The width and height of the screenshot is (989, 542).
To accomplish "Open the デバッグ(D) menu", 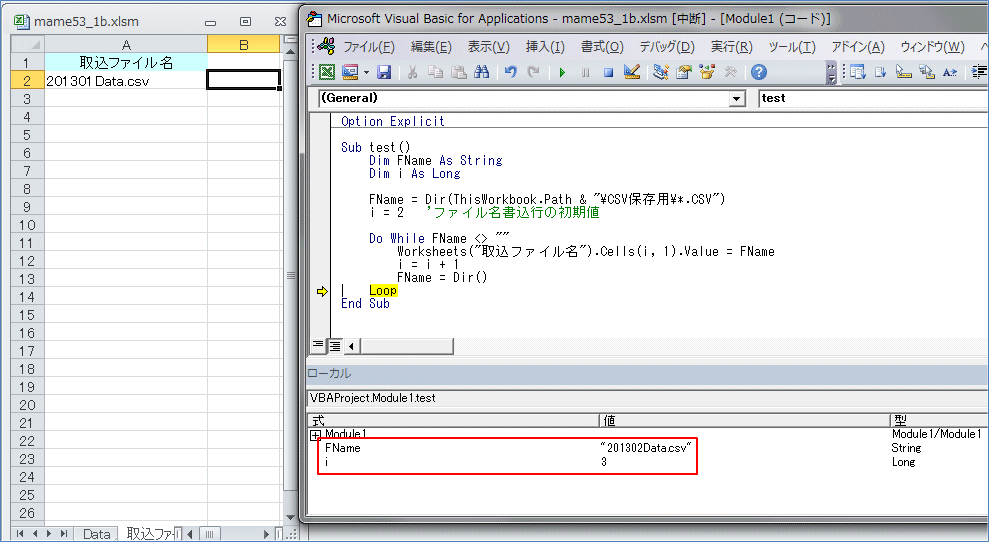I will (666, 47).
